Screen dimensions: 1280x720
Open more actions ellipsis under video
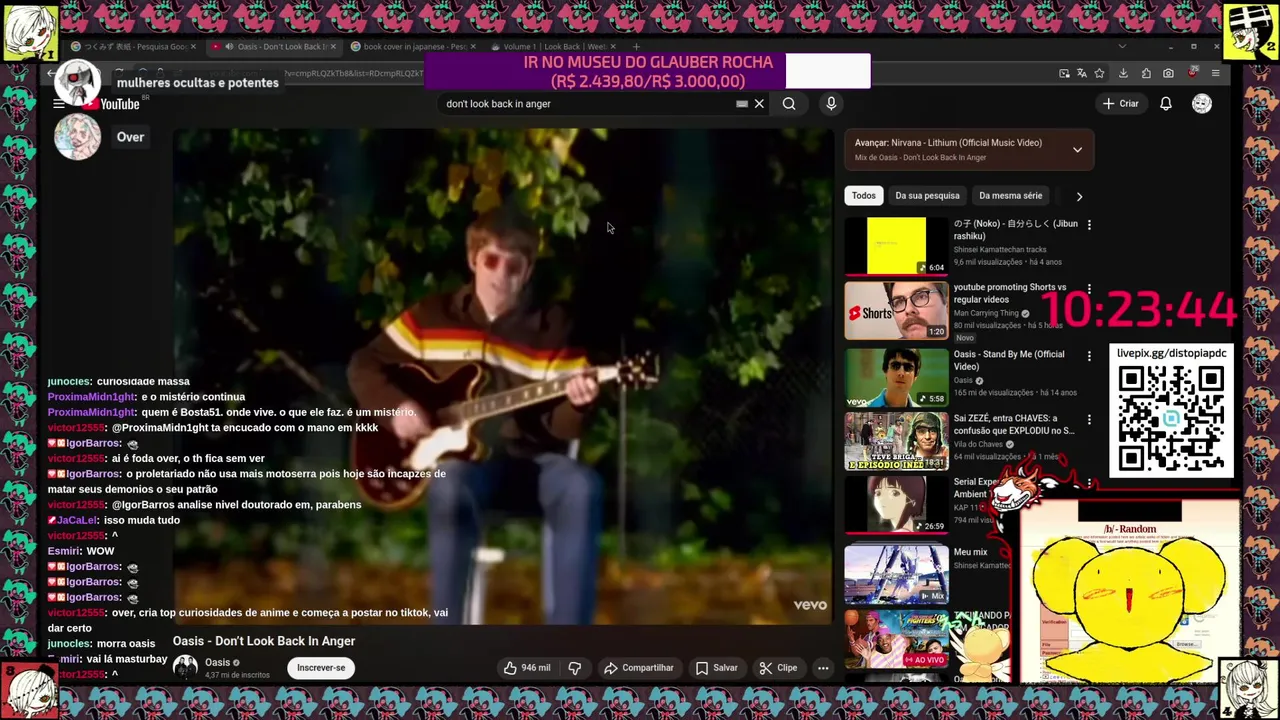[x=823, y=667]
